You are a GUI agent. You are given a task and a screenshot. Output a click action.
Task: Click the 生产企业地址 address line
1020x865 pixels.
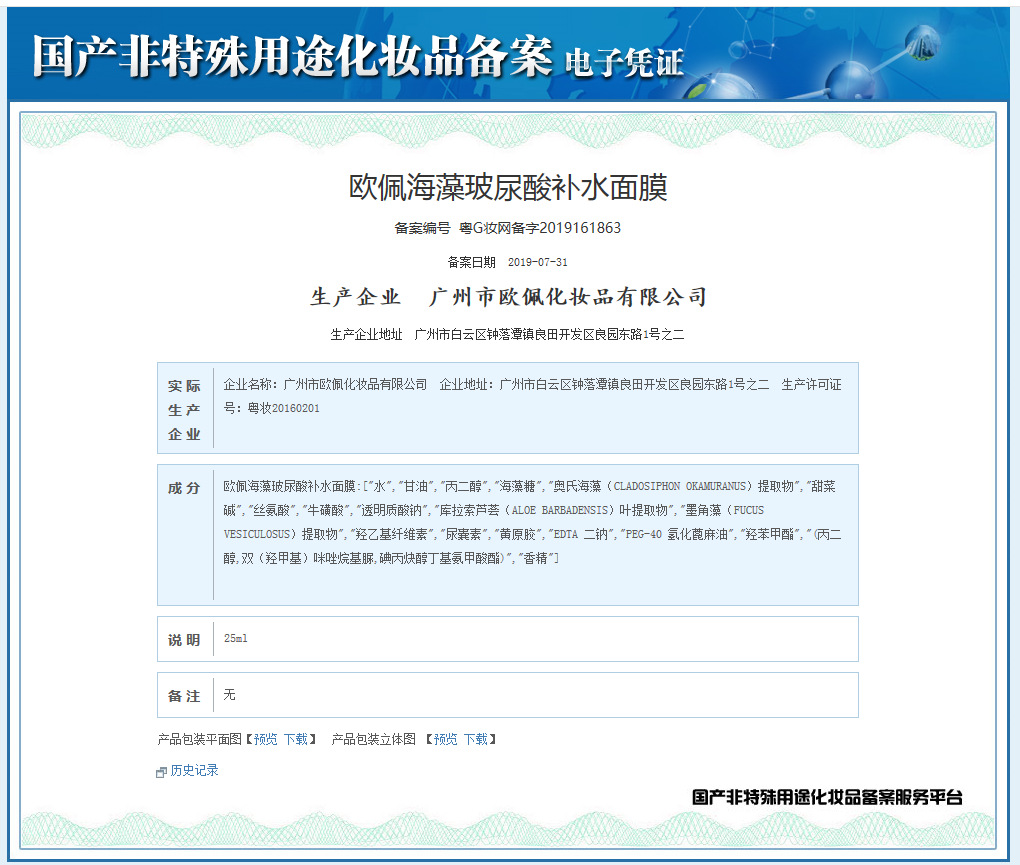click(507, 334)
